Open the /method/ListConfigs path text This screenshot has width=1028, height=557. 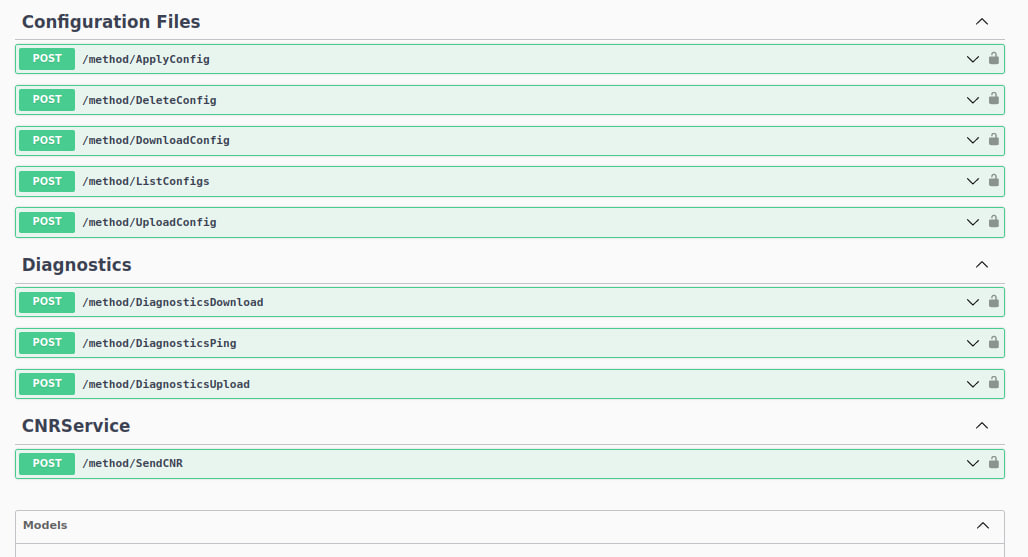click(146, 182)
